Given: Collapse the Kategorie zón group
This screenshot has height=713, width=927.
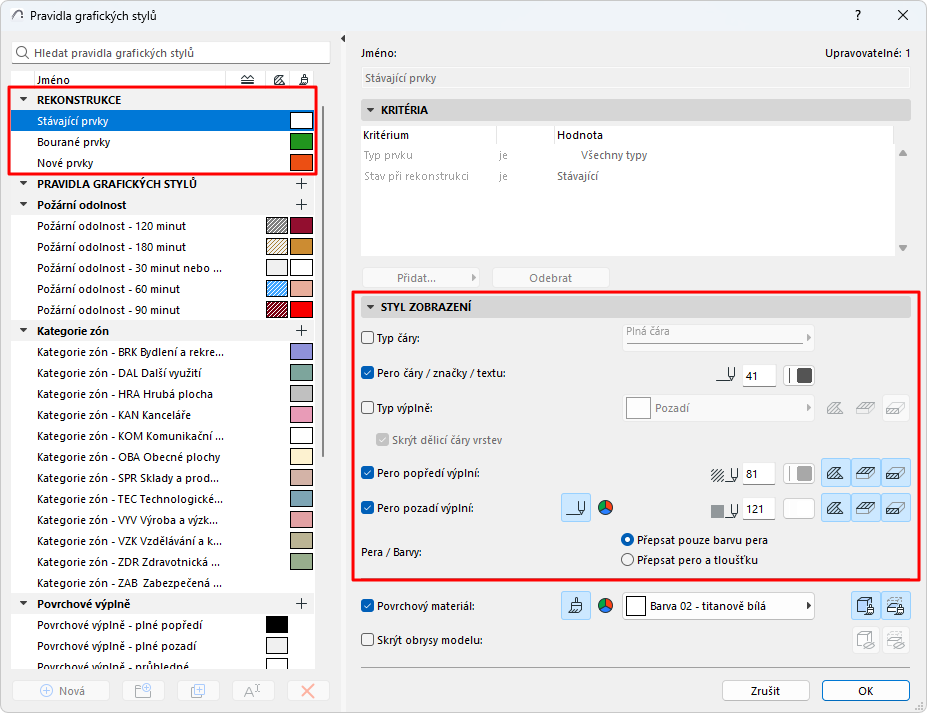Looking at the screenshot, I should [x=24, y=330].
